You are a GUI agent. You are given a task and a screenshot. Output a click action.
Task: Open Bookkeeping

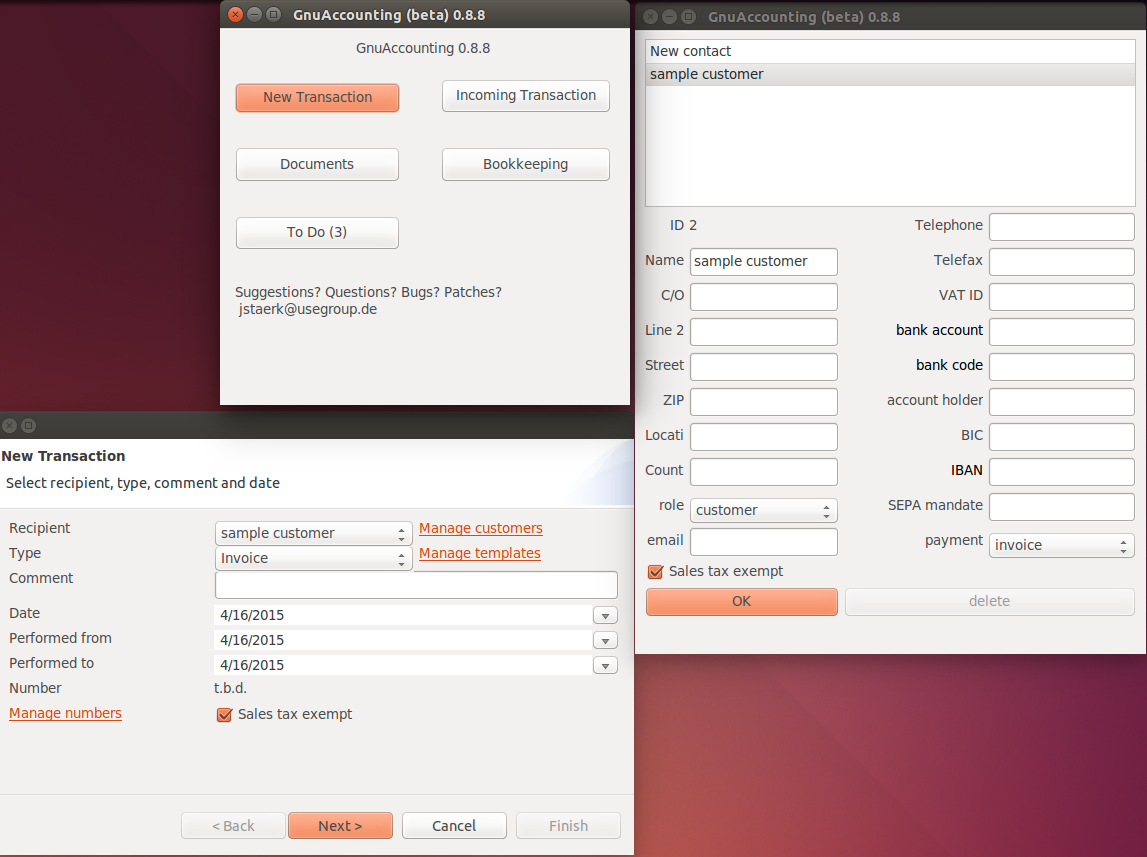click(525, 165)
